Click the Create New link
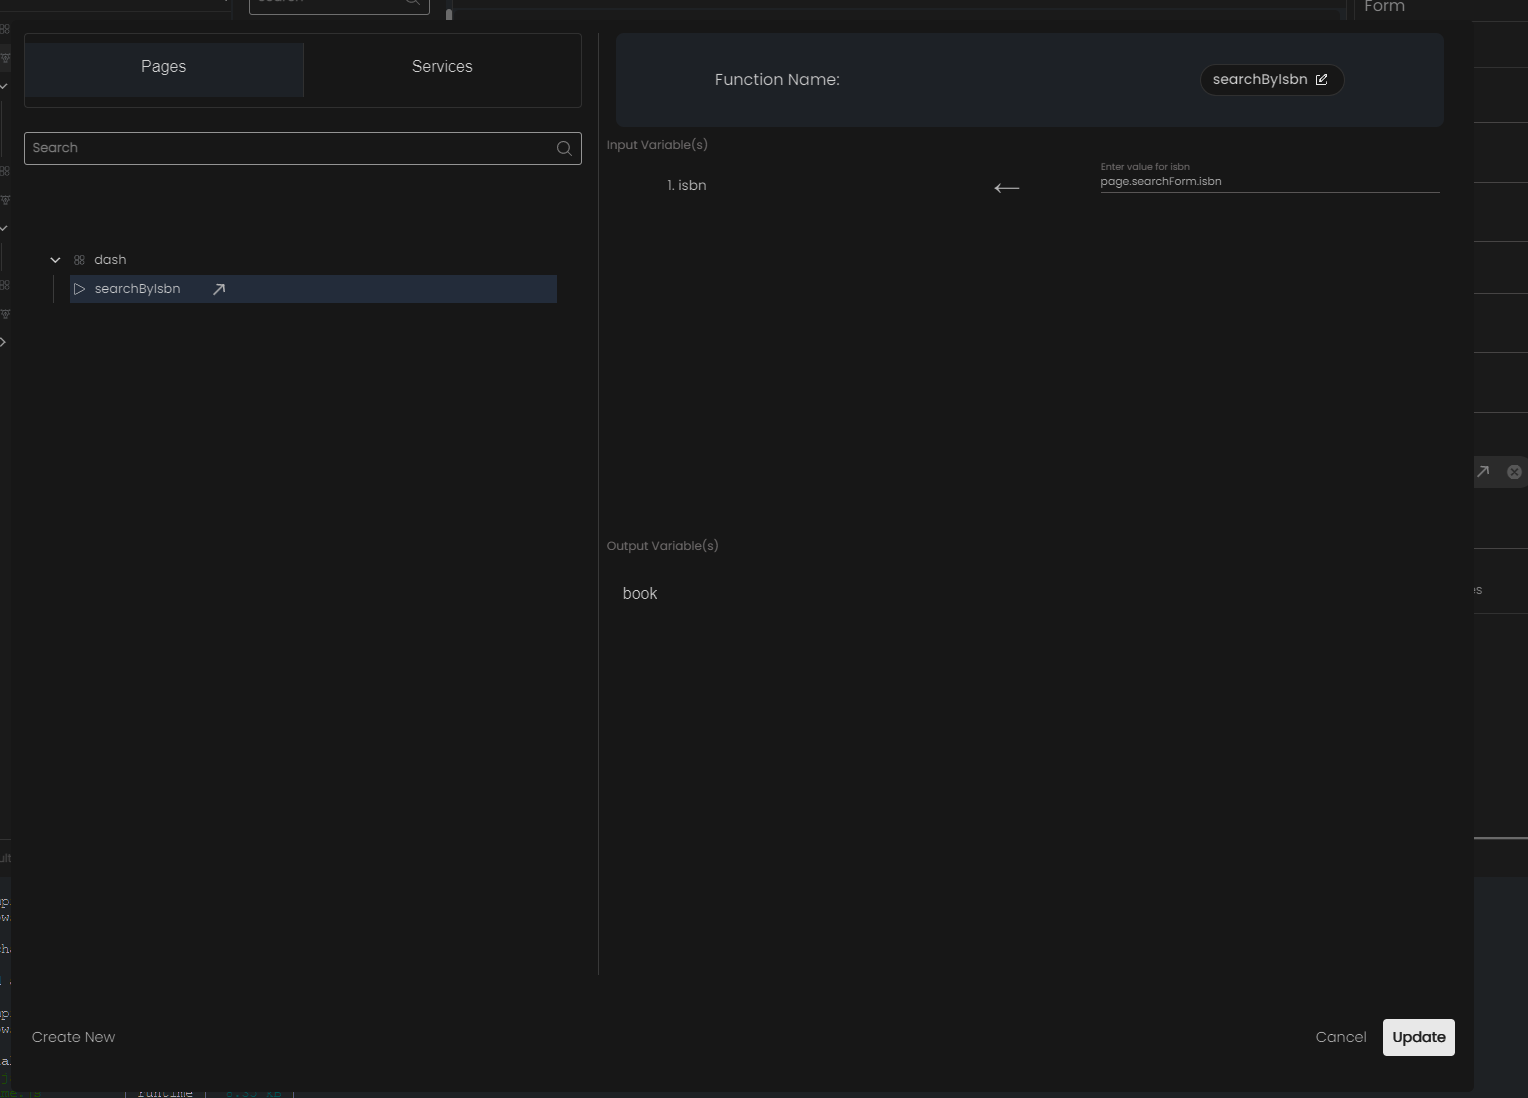 [73, 1037]
